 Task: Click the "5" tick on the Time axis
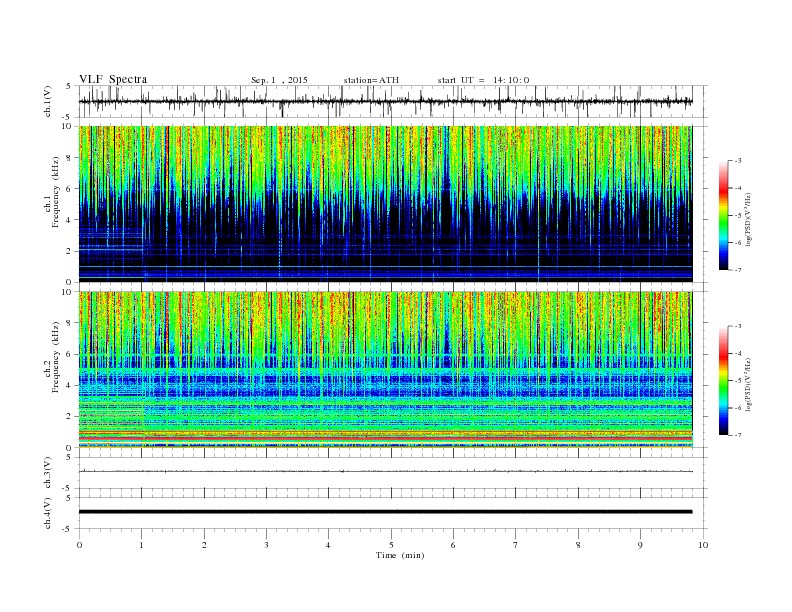[391, 545]
